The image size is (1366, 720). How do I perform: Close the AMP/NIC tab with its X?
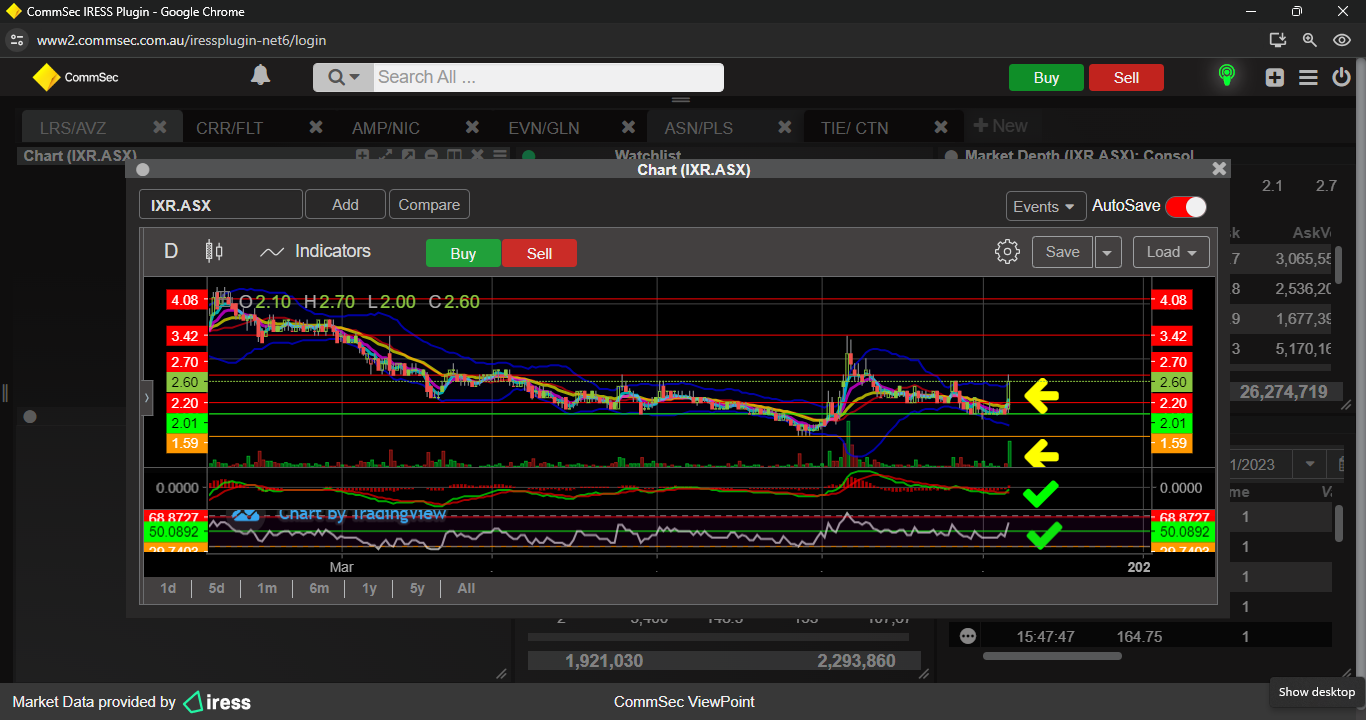click(x=473, y=127)
